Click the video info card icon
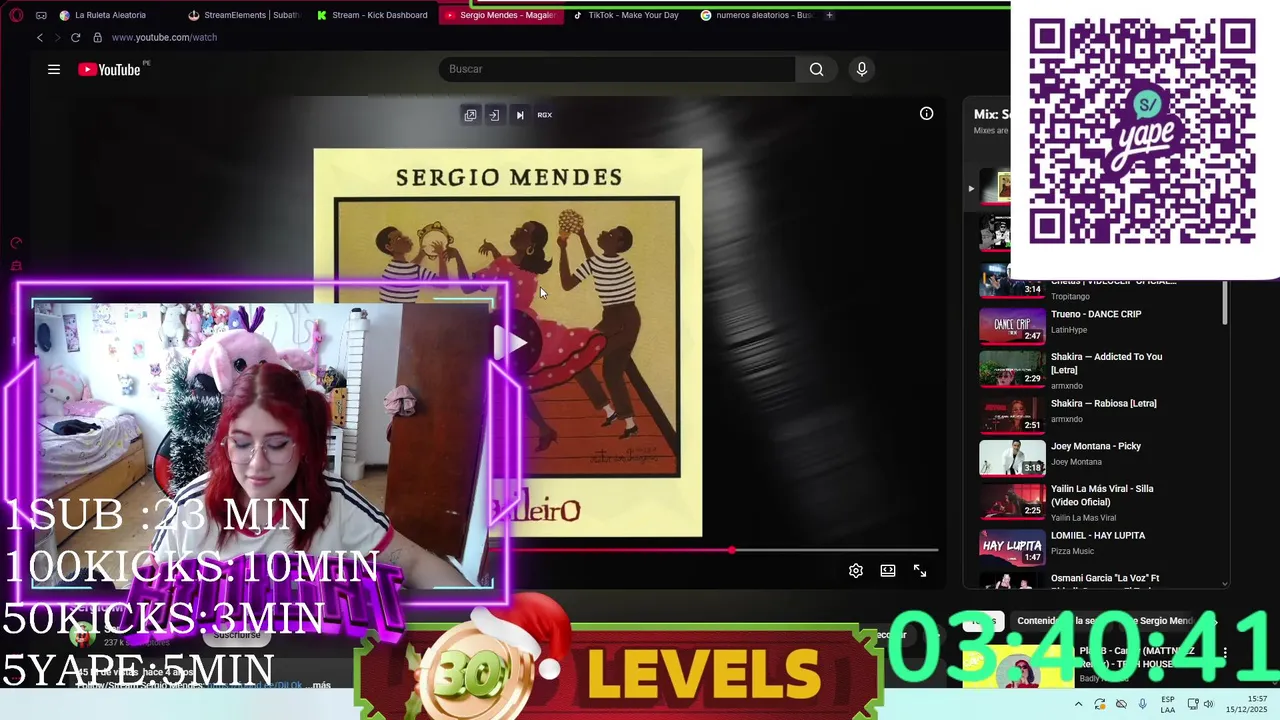The height and width of the screenshot is (720, 1280). coord(926,113)
